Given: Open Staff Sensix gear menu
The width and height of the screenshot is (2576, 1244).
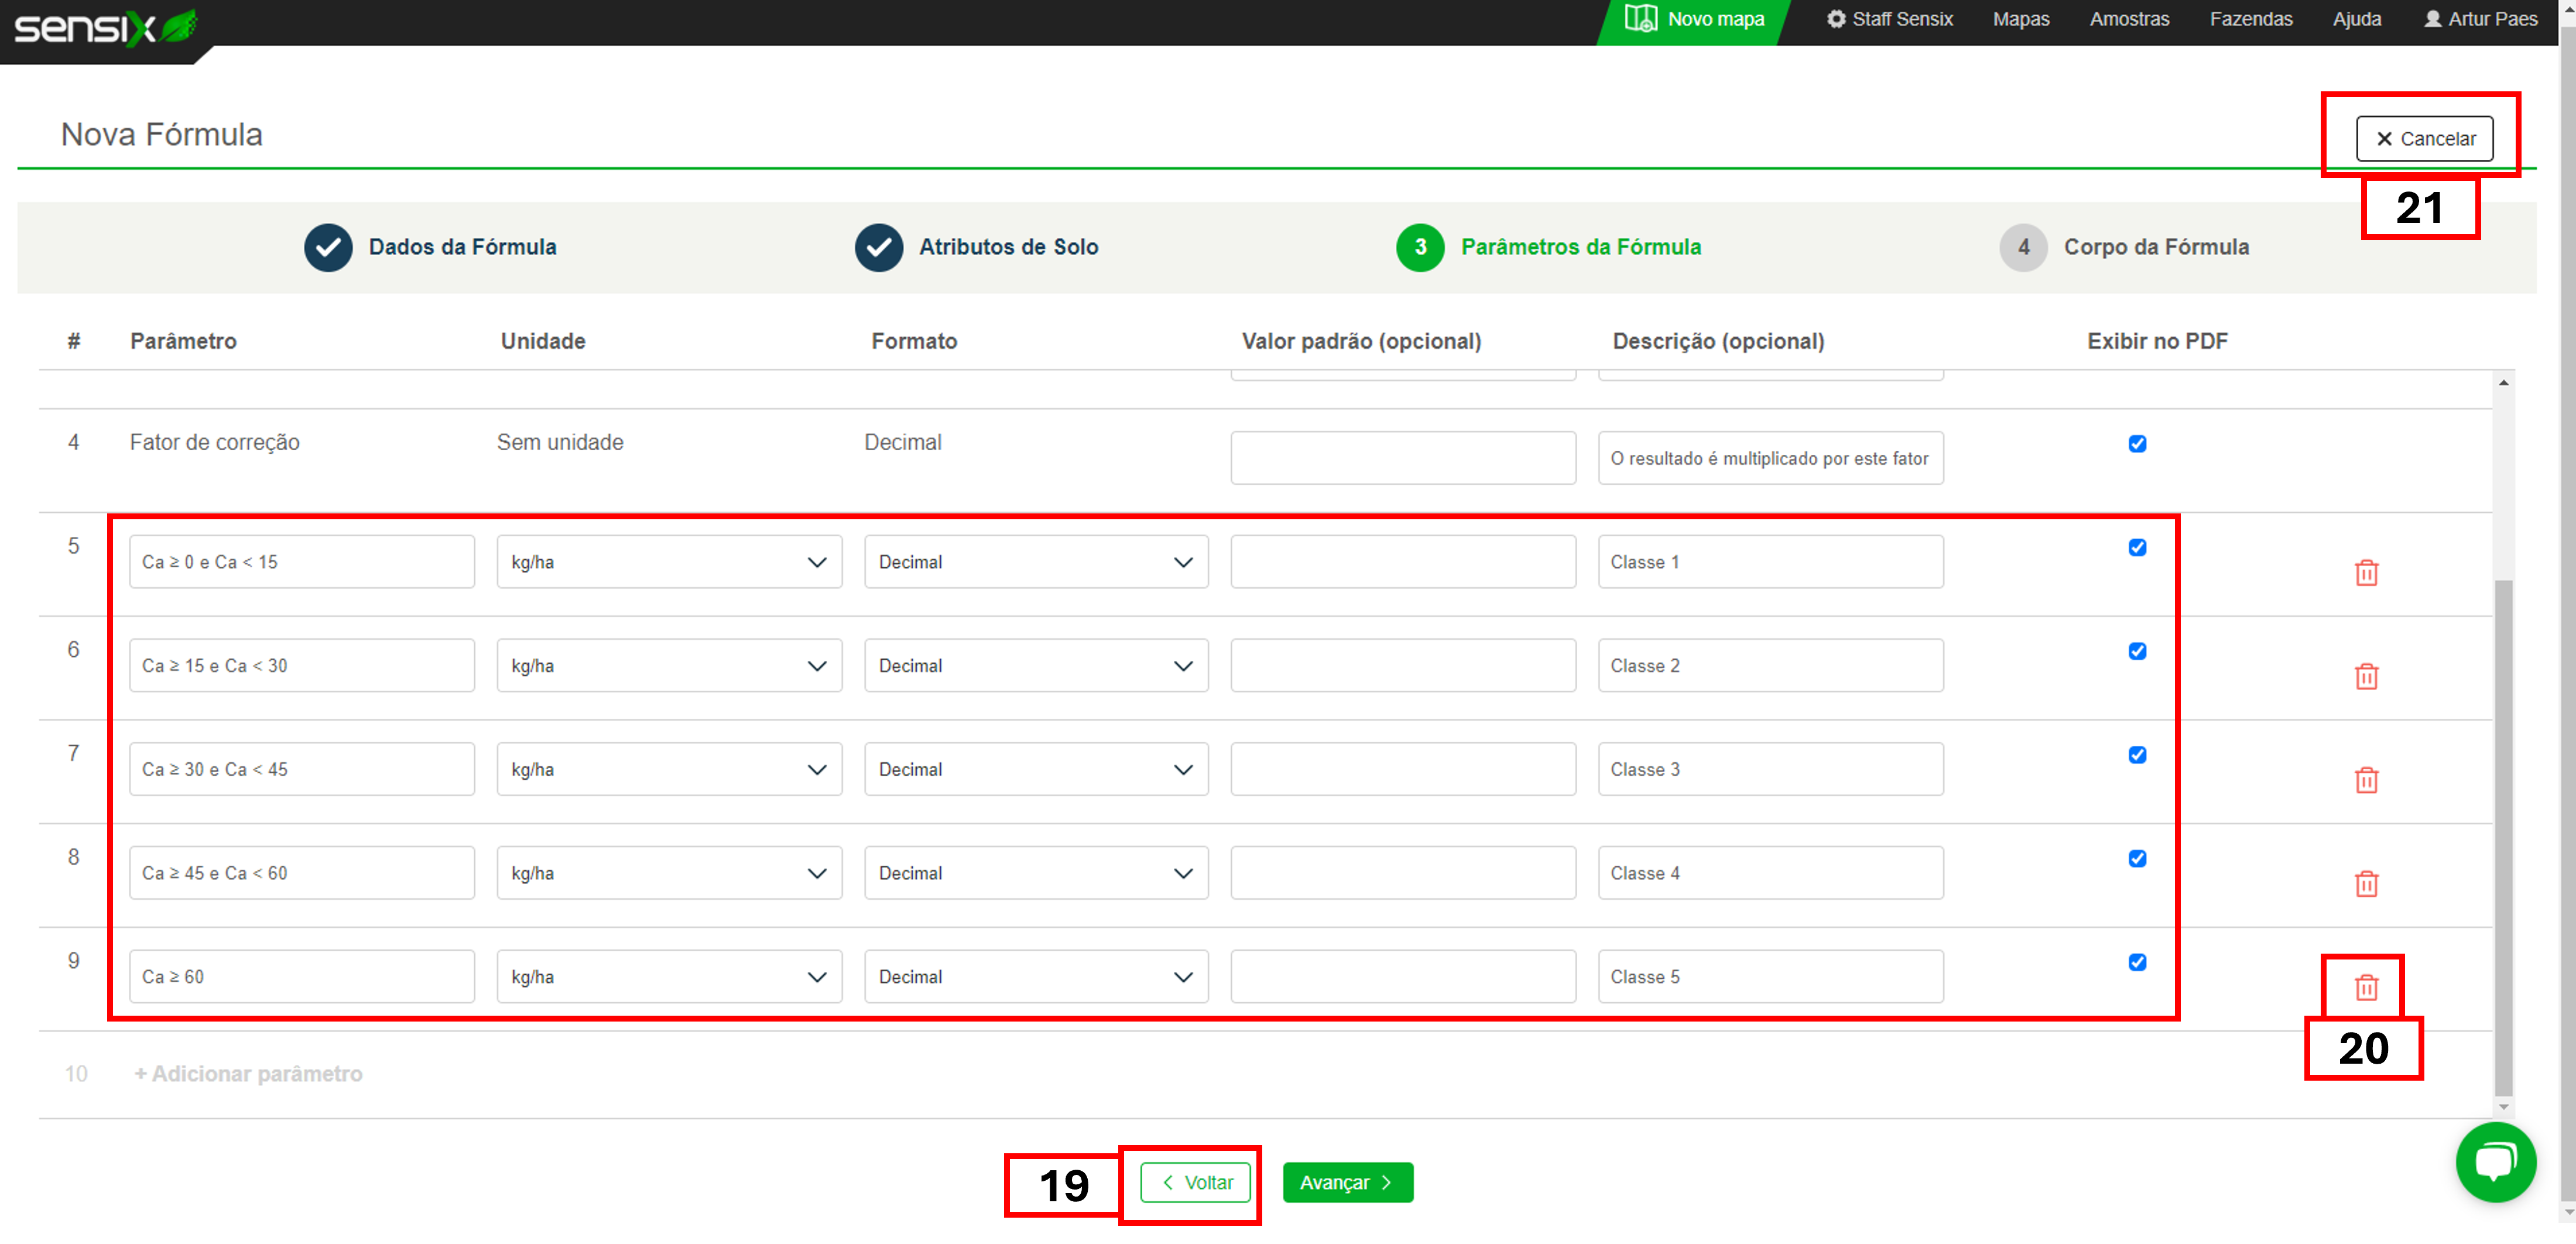Looking at the screenshot, I should [1889, 19].
